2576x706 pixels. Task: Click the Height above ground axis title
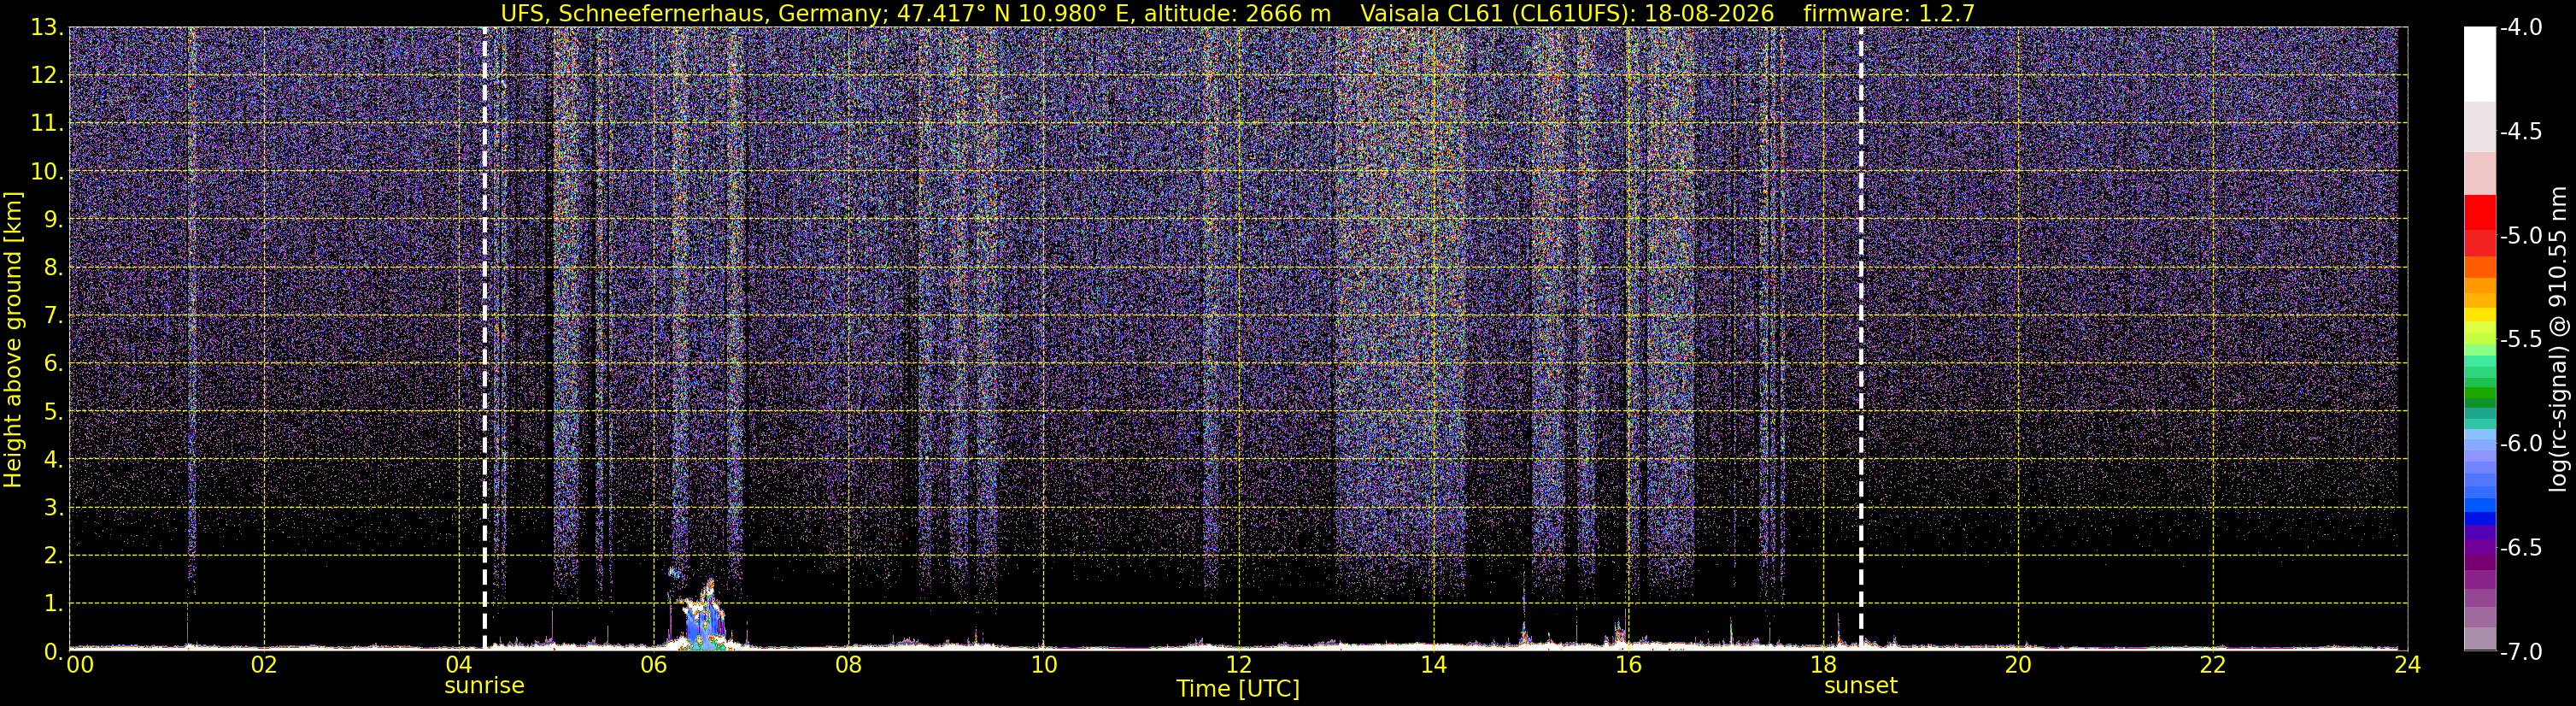tap(13, 340)
